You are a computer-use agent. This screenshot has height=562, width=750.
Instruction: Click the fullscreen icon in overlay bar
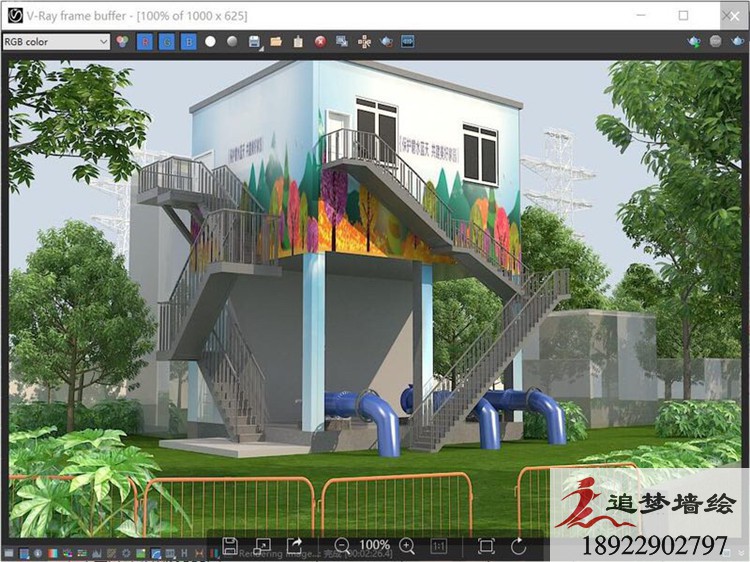pyautogui.click(x=486, y=546)
